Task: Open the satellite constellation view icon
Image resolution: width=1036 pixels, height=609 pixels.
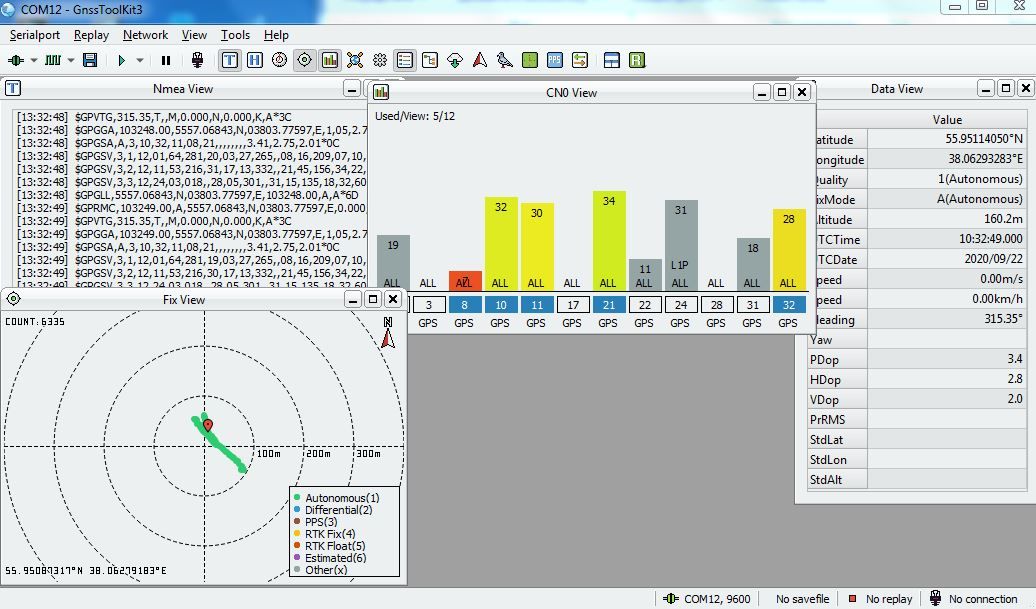Action: tap(355, 60)
